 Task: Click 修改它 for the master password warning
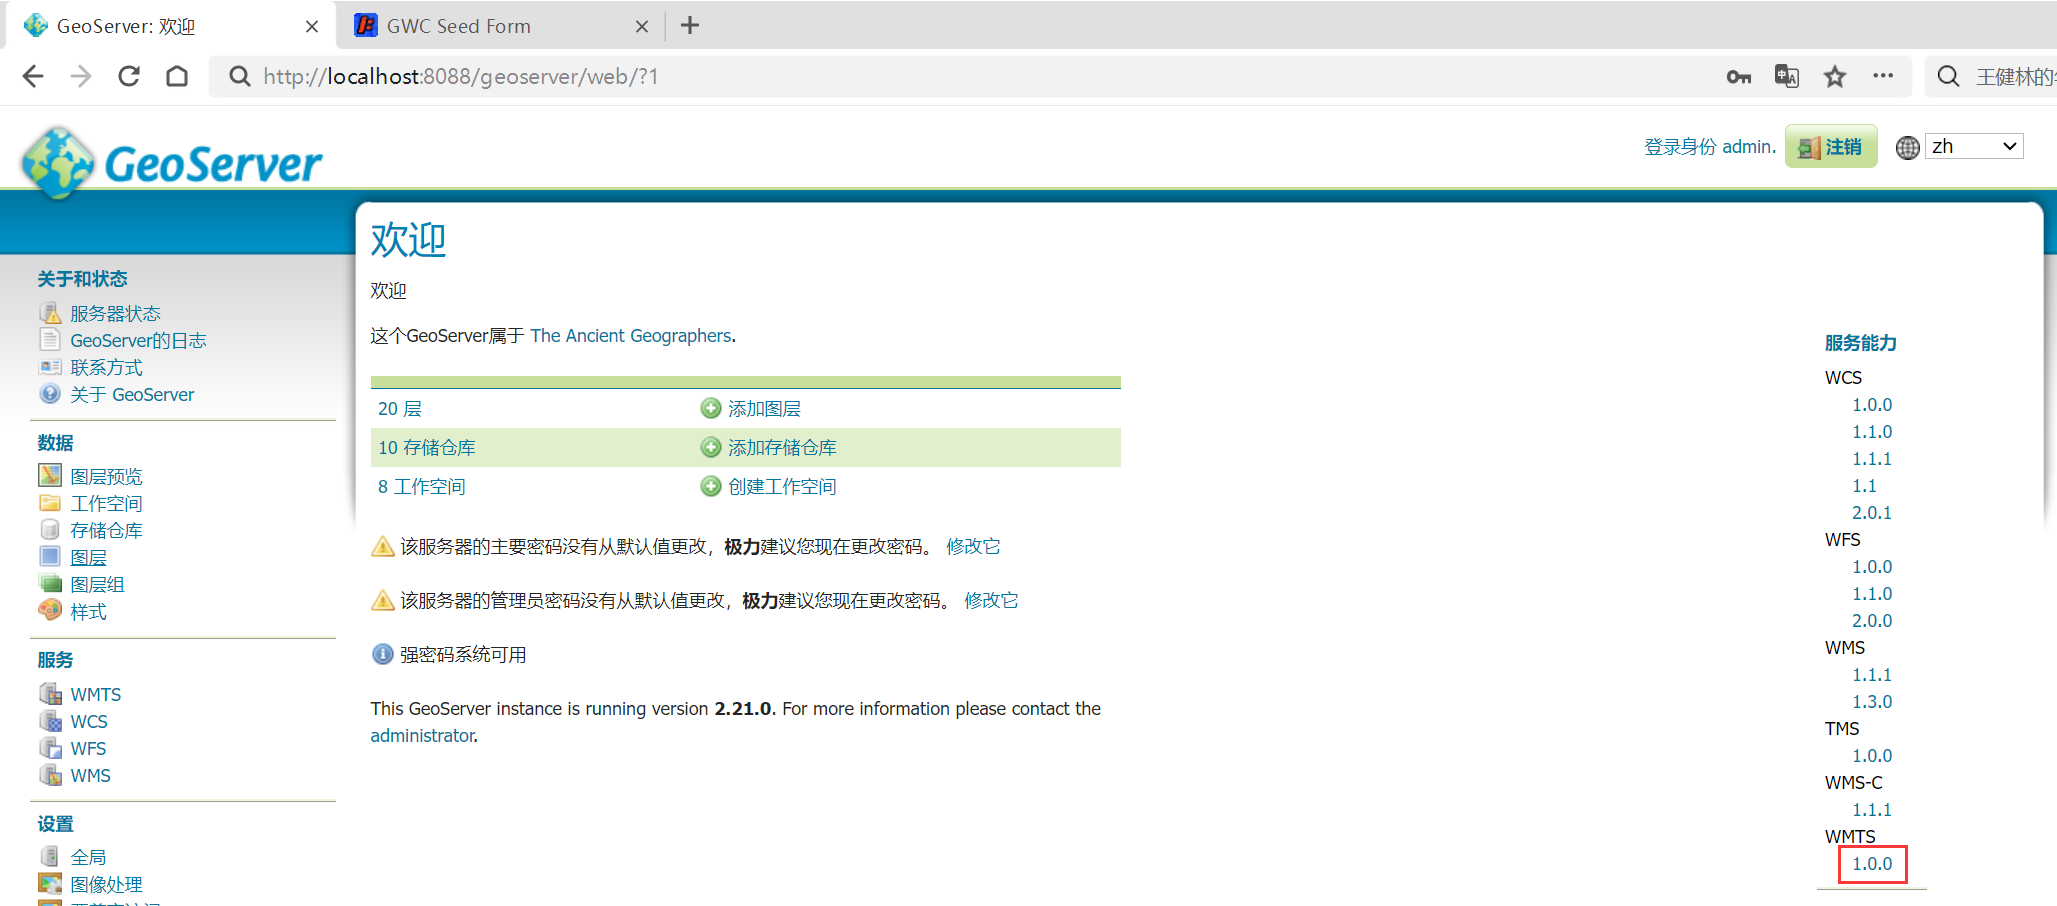pos(973,546)
